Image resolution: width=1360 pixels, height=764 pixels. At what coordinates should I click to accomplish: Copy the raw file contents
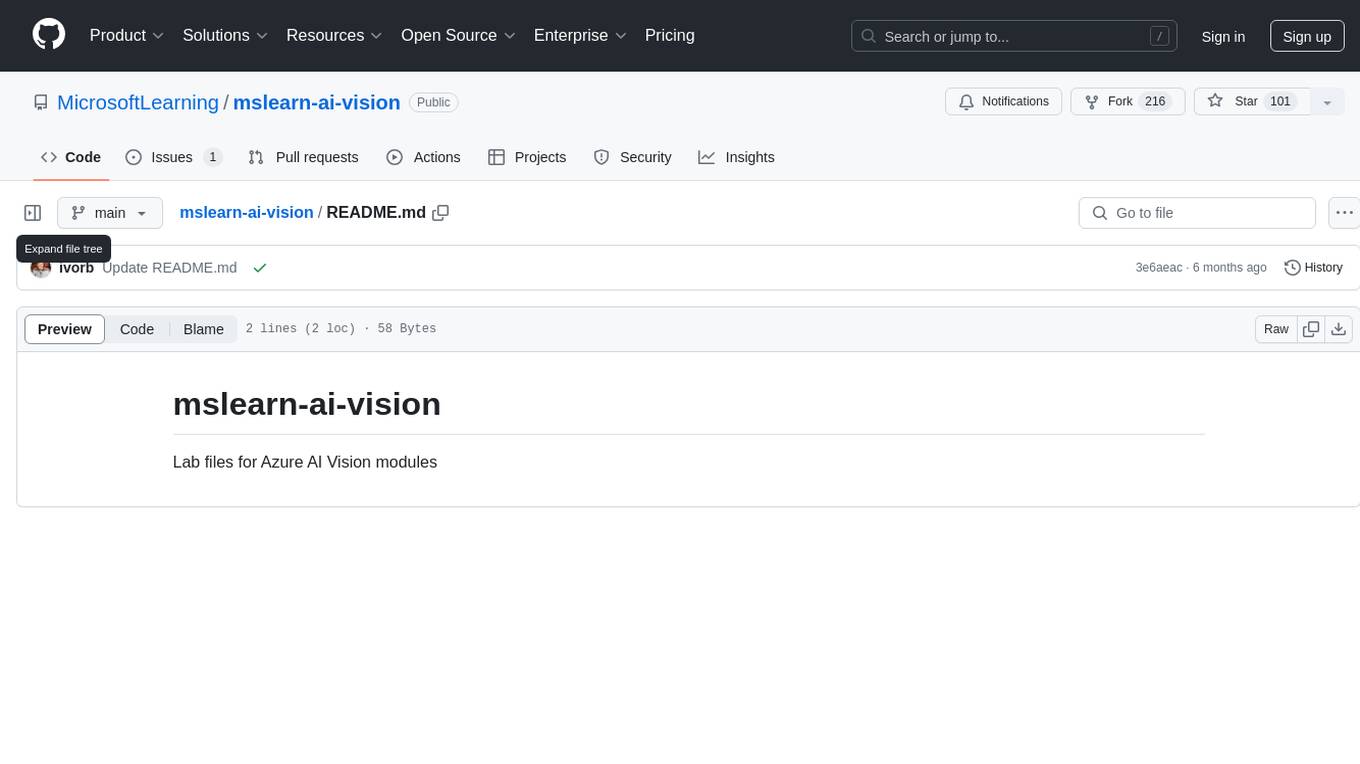1311,329
